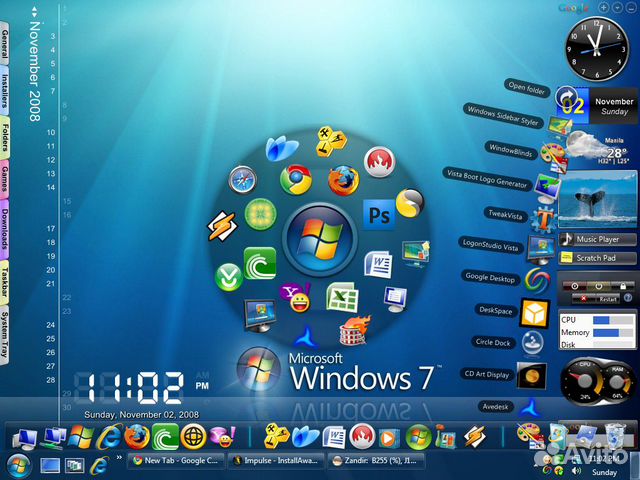Open Vista Boot Logo Generator

[x=548, y=188]
